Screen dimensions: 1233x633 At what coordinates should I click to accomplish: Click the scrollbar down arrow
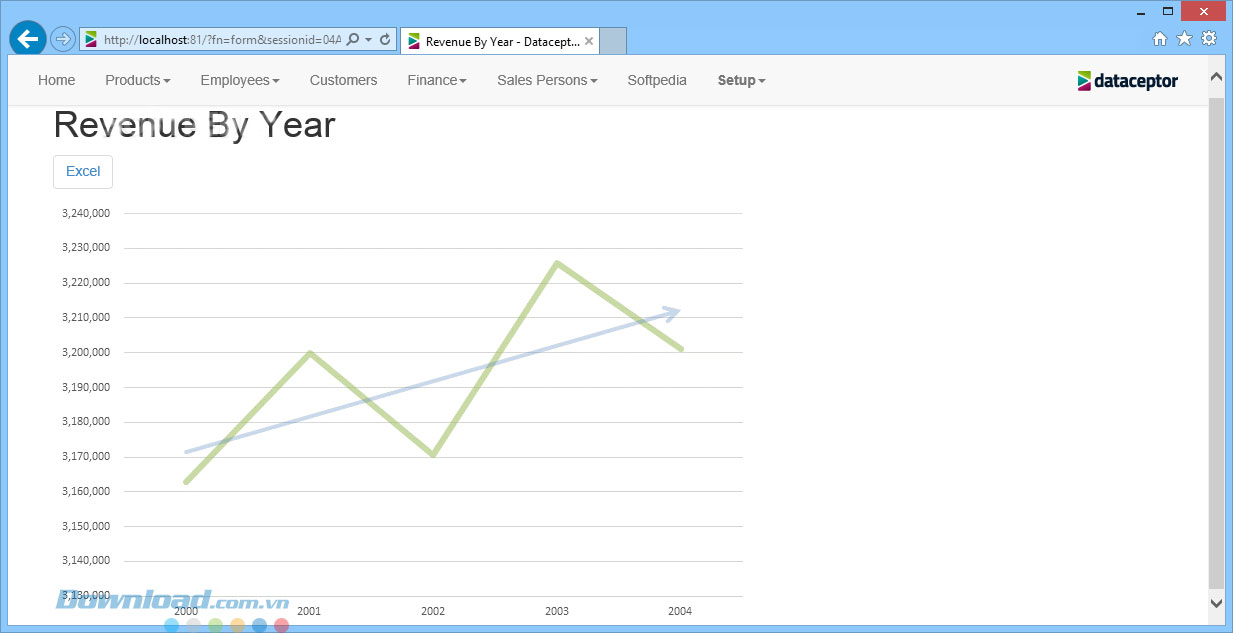pyautogui.click(x=1216, y=602)
